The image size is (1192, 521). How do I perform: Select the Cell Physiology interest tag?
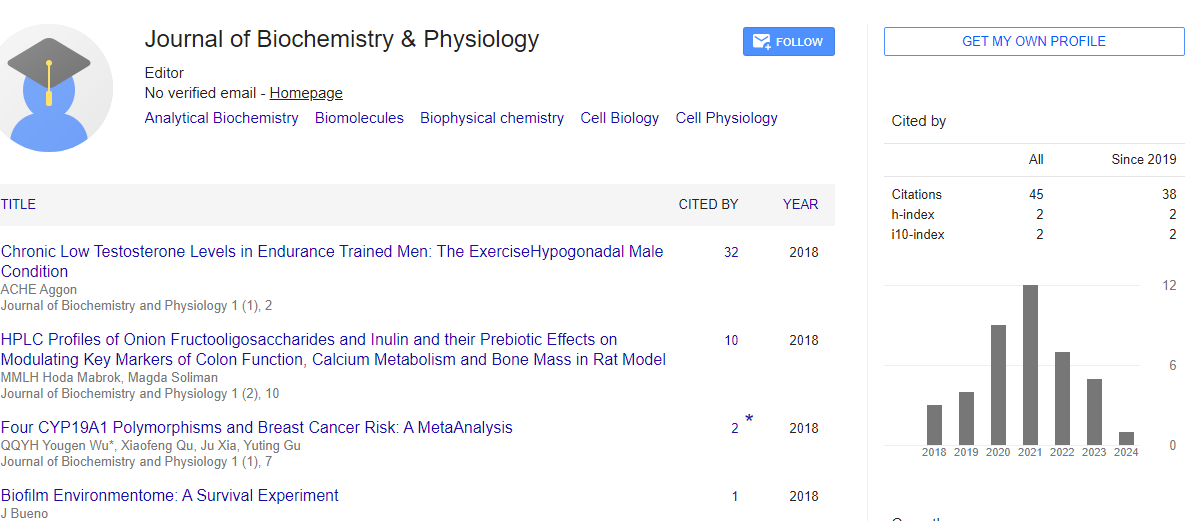pos(727,118)
